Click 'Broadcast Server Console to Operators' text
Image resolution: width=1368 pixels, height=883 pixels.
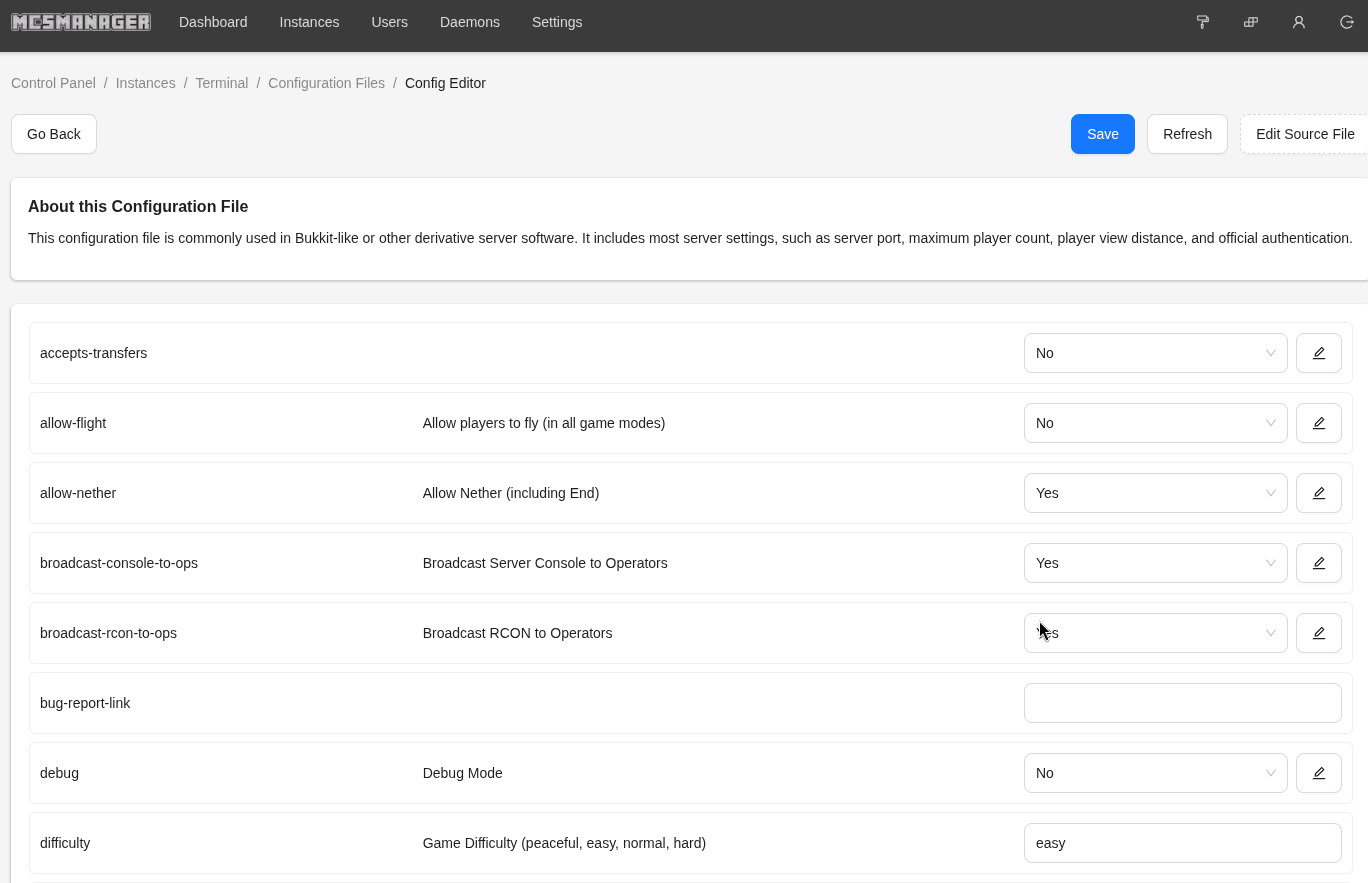point(545,563)
